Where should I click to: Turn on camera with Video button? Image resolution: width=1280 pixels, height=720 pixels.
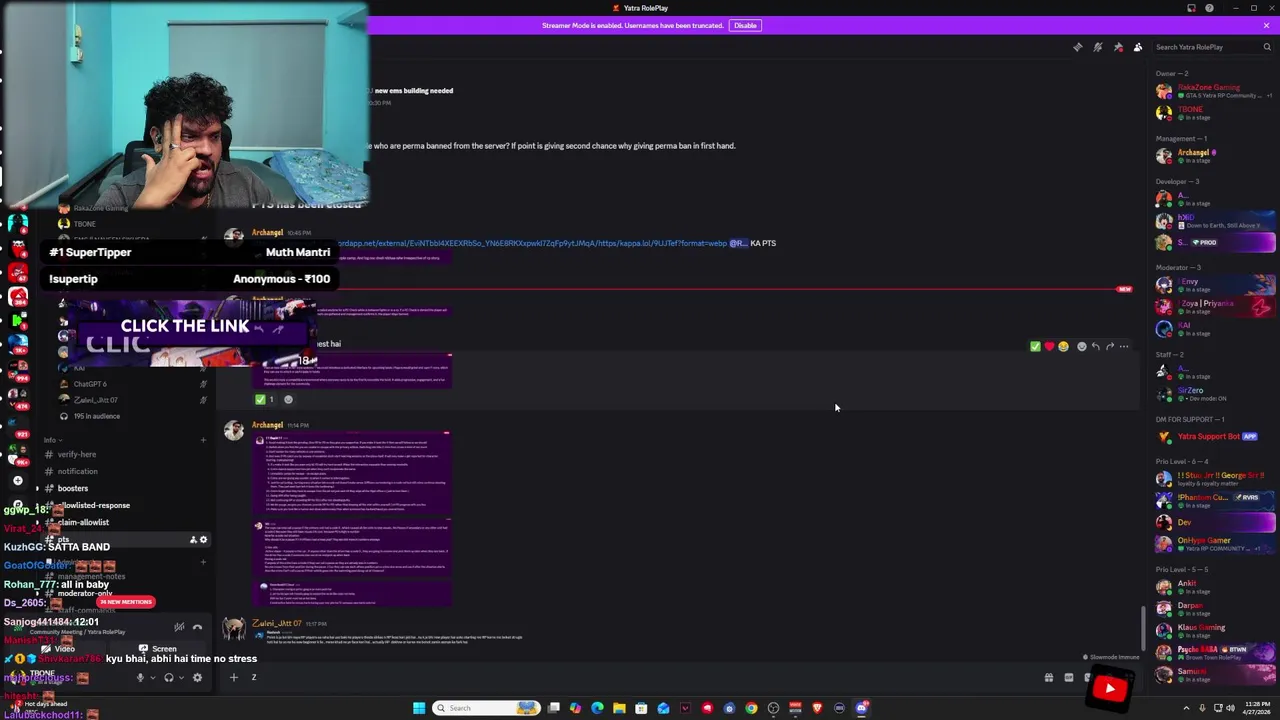[59, 649]
